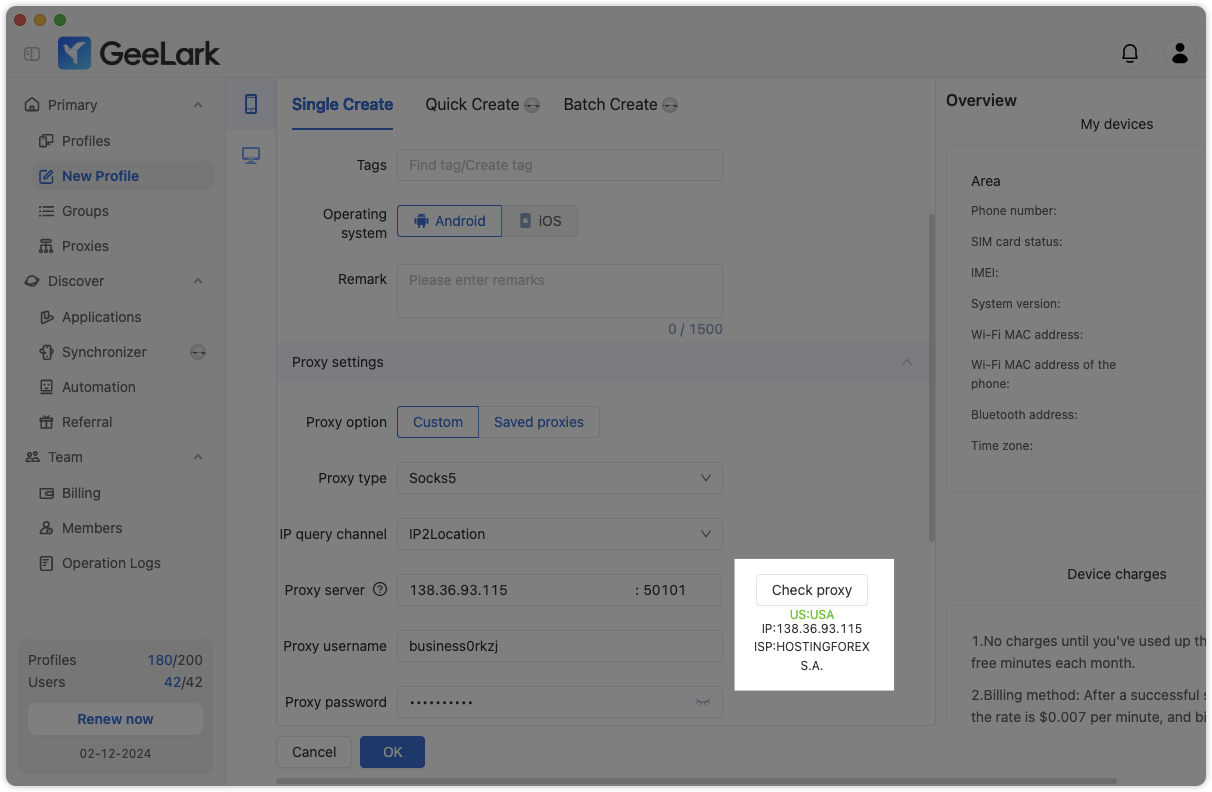
Task: Click the Proxy password field
Action: pos(559,702)
